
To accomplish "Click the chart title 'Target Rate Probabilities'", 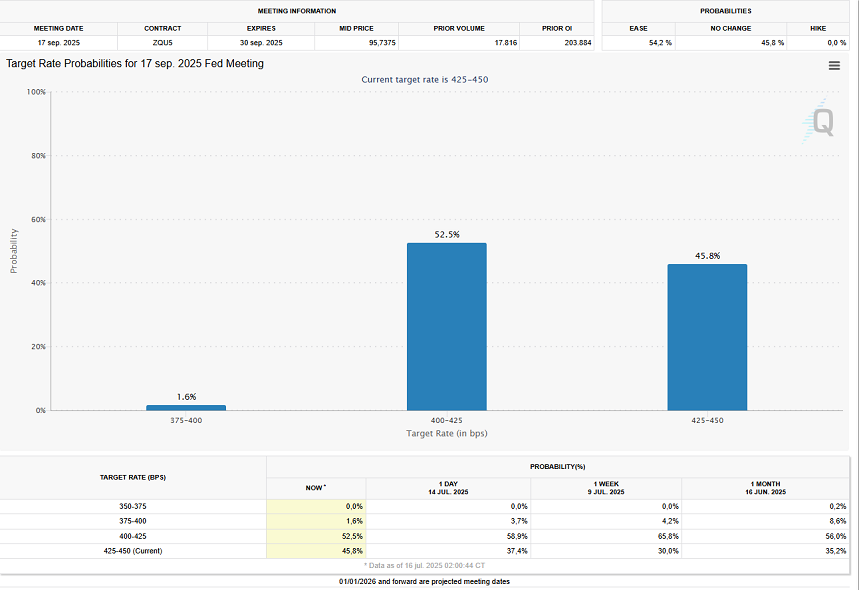I will click(x=135, y=64).
